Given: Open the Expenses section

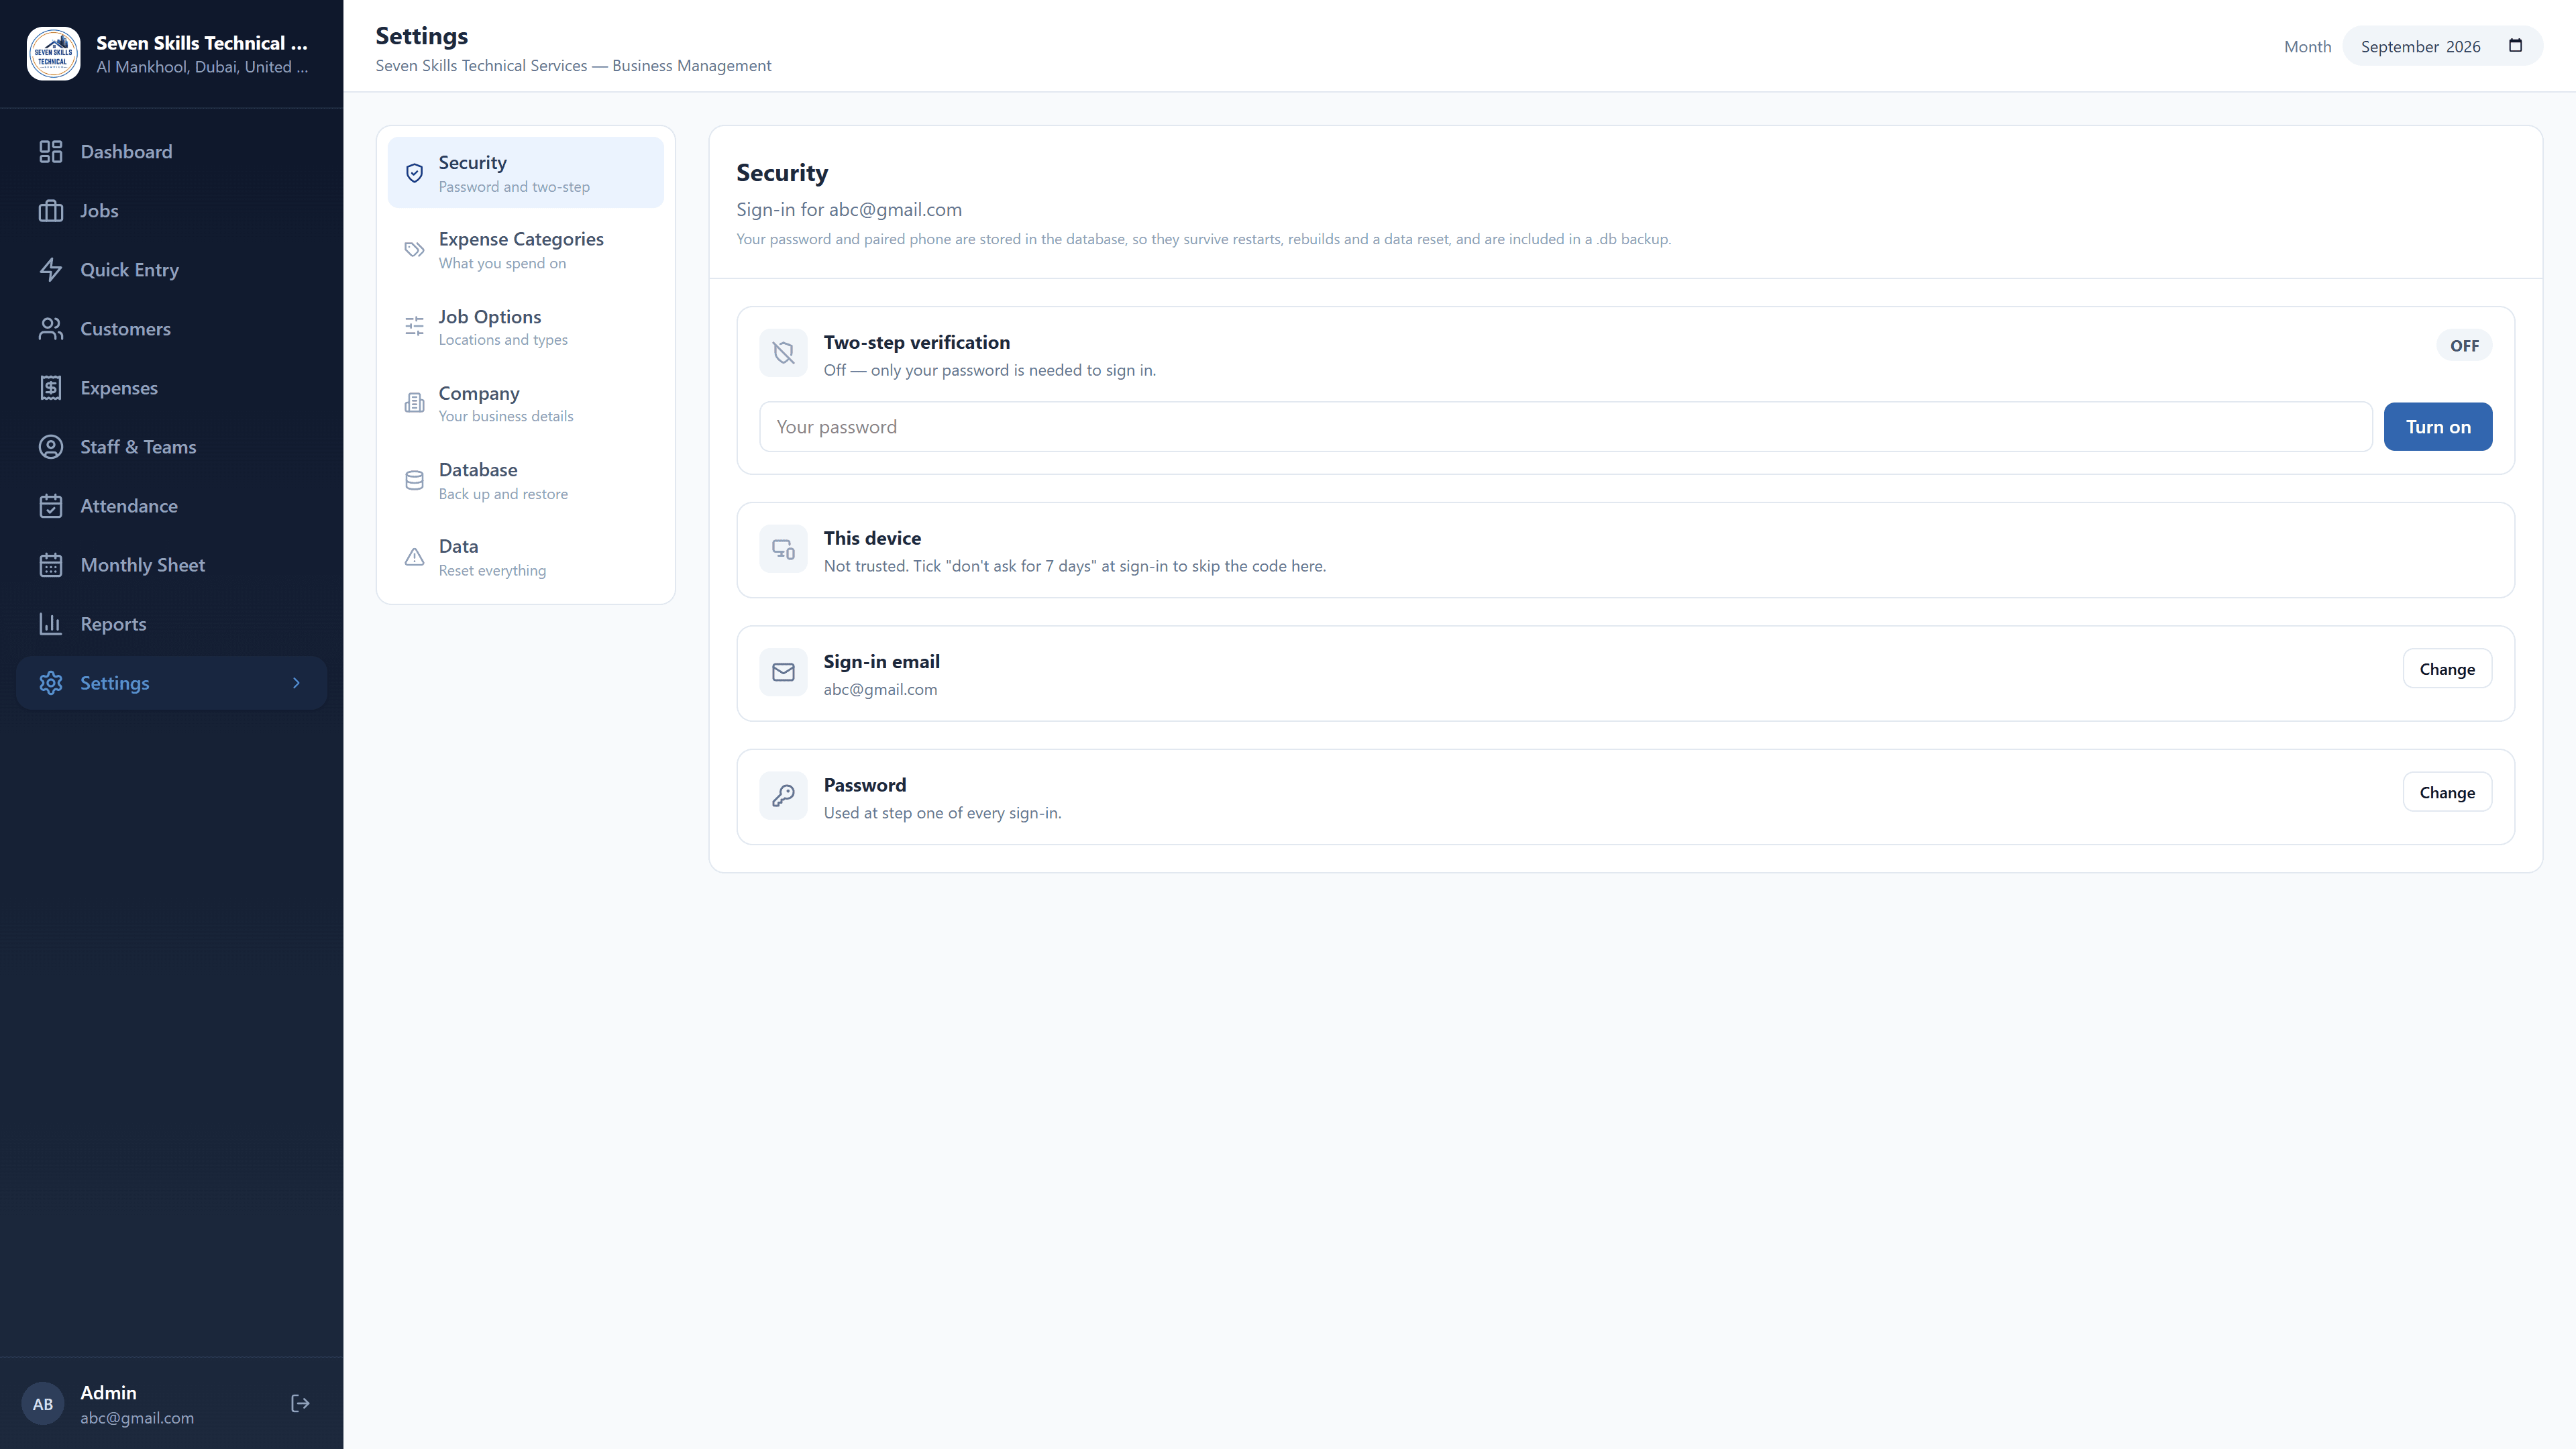Looking at the screenshot, I should pos(171,388).
